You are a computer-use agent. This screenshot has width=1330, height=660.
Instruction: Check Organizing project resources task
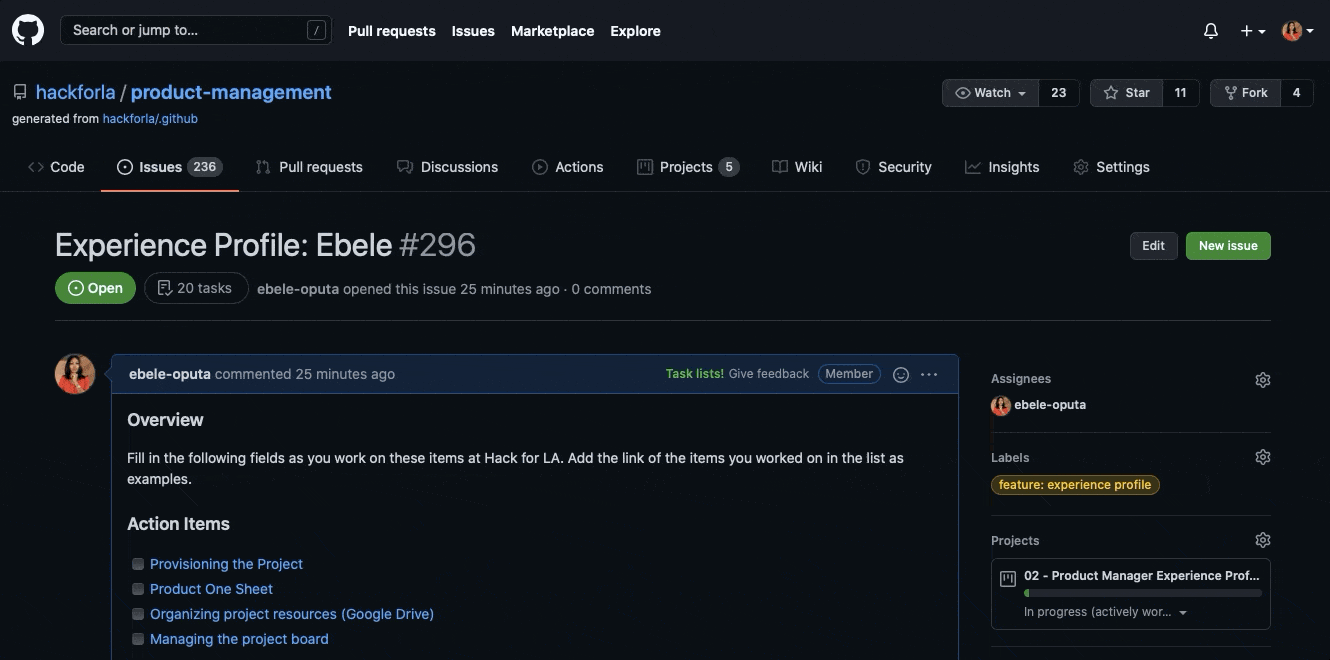click(x=138, y=614)
